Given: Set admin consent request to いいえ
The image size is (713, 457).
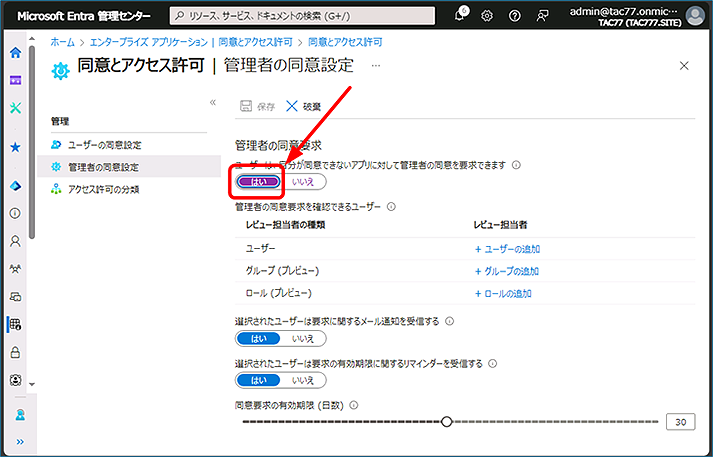Looking at the screenshot, I should click(x=303, y=182).
